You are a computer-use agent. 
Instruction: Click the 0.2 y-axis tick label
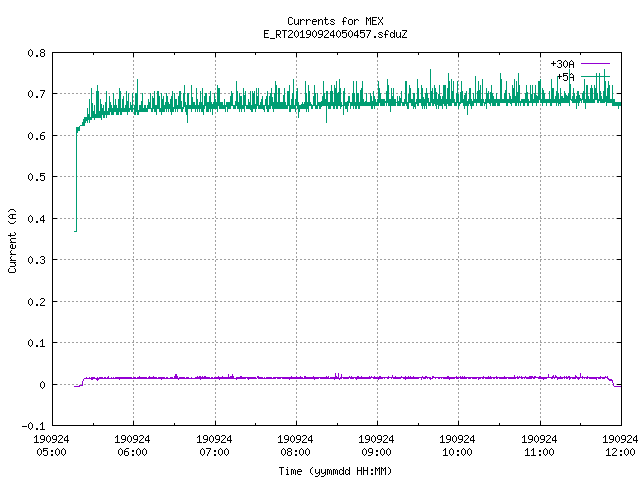point(36,302)
